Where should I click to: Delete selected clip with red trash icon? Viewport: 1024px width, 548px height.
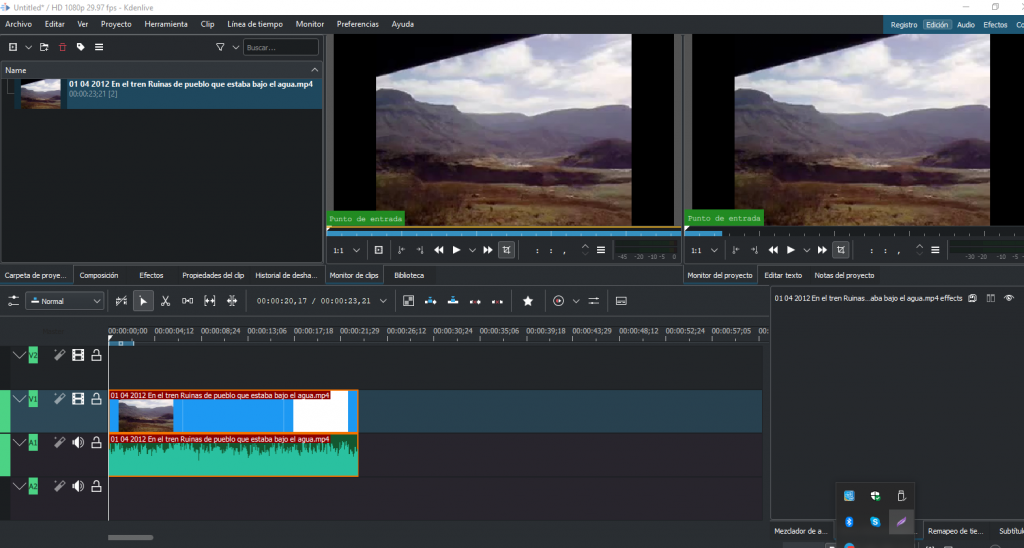point(62,47)
